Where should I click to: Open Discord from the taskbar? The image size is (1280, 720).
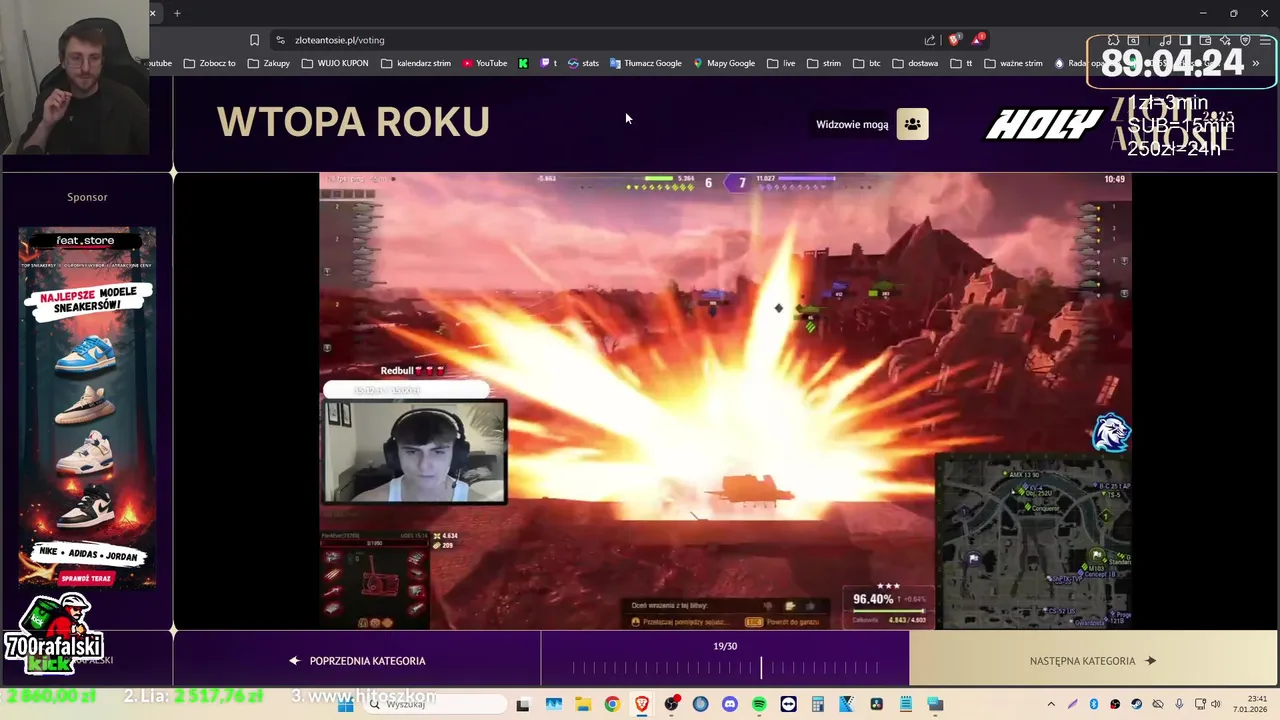[729, 704]
